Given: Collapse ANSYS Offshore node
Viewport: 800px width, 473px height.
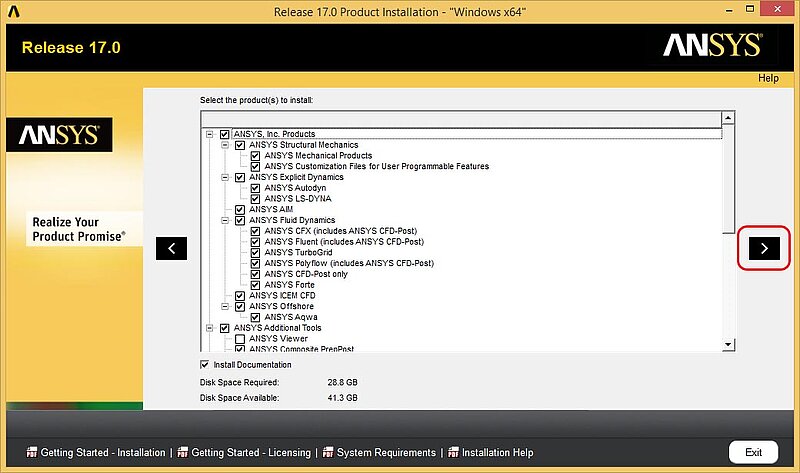Looking at the screenshot, I should tap(224, 306).
